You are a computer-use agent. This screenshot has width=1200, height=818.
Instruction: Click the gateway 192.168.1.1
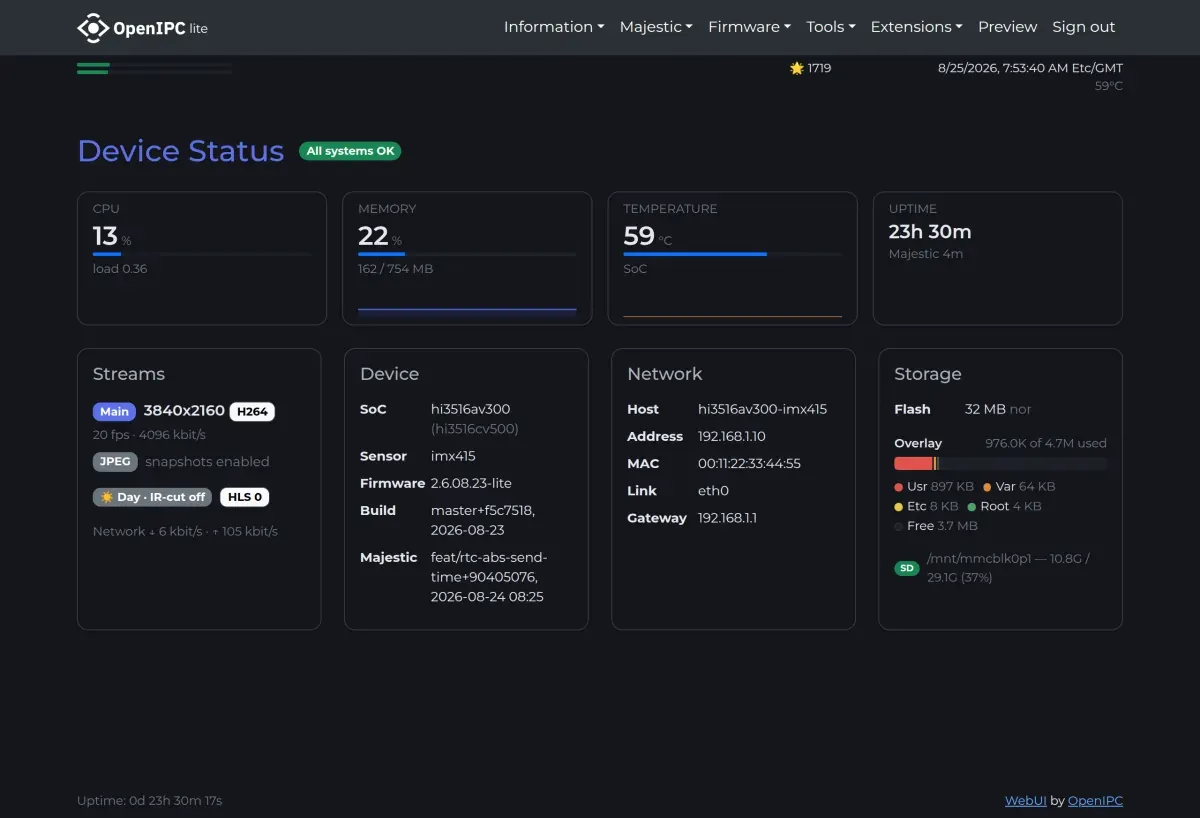click(x=727, y=518)
